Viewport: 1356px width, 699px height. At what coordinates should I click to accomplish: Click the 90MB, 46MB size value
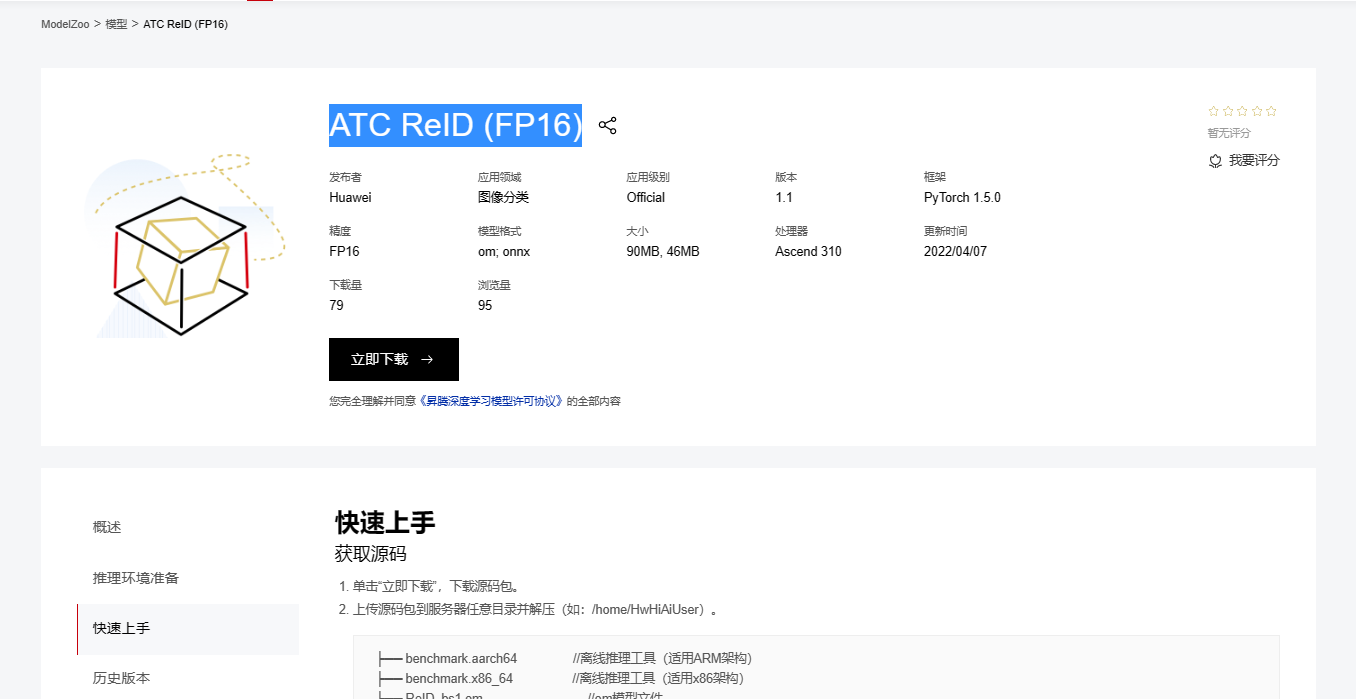[663, 251]
